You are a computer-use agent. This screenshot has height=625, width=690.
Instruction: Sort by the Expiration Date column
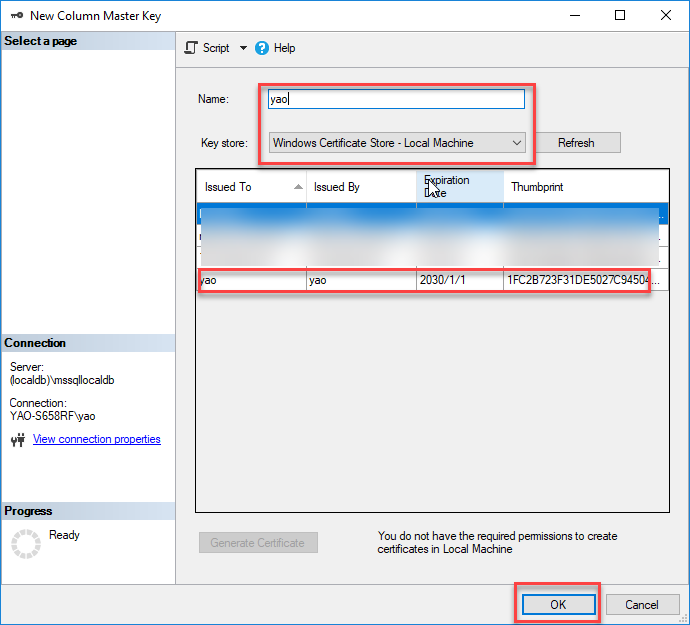point(460,187)
